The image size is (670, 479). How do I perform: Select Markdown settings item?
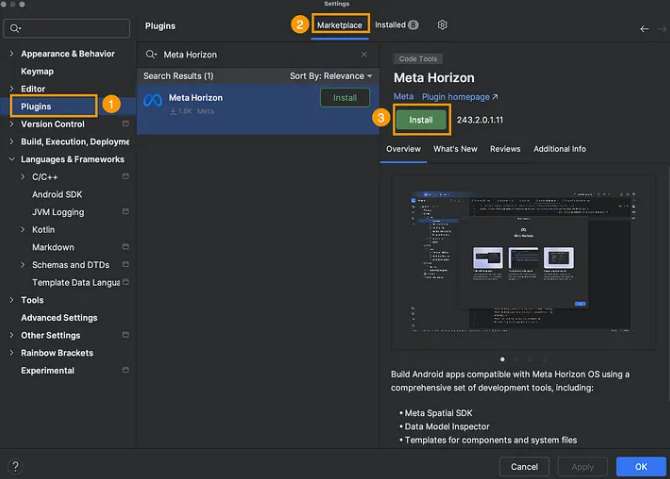(53, 247)
